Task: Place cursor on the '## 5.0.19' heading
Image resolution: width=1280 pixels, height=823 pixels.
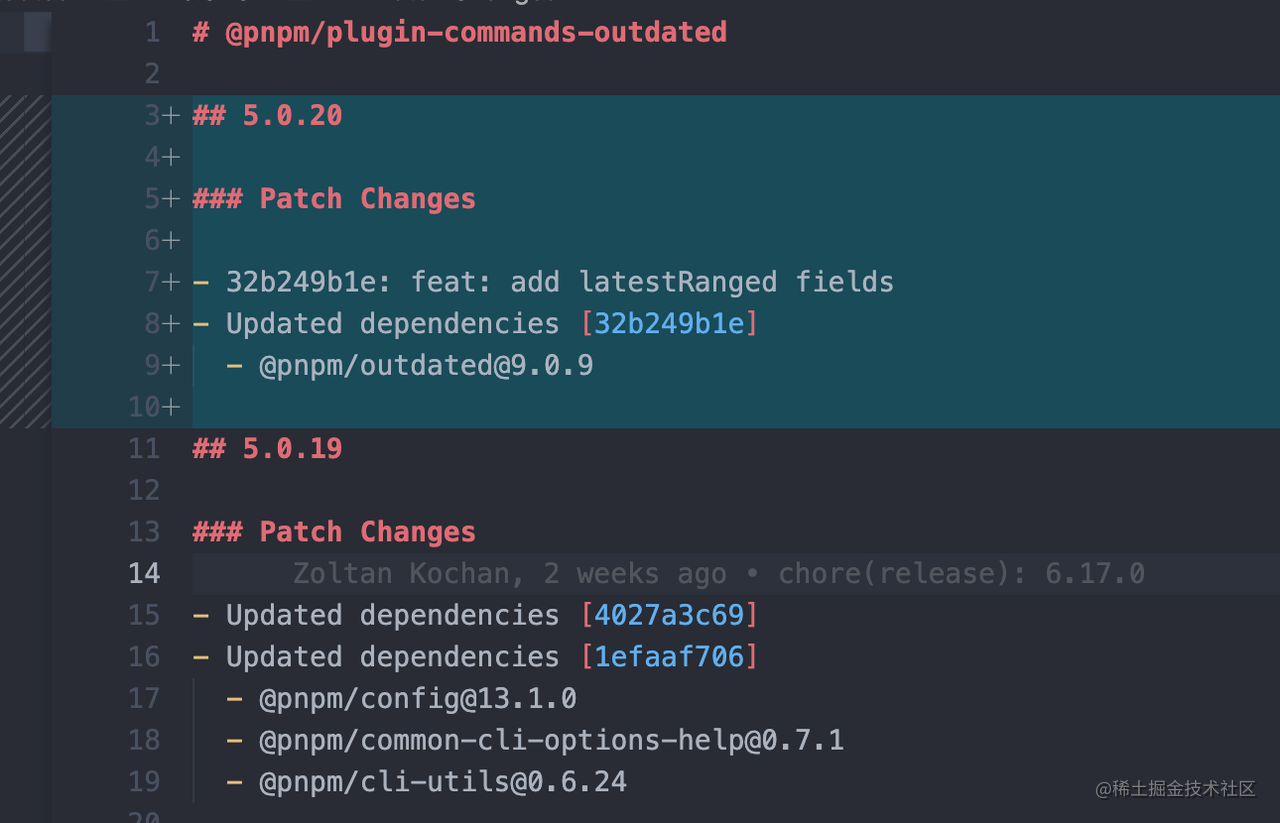Action: click(x=268, y=449)
